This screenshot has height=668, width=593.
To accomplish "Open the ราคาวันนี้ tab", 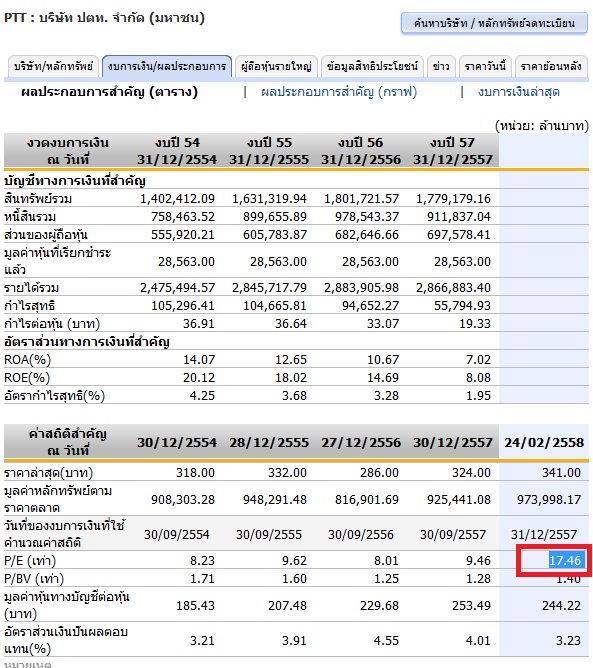I will click(485, 66).
